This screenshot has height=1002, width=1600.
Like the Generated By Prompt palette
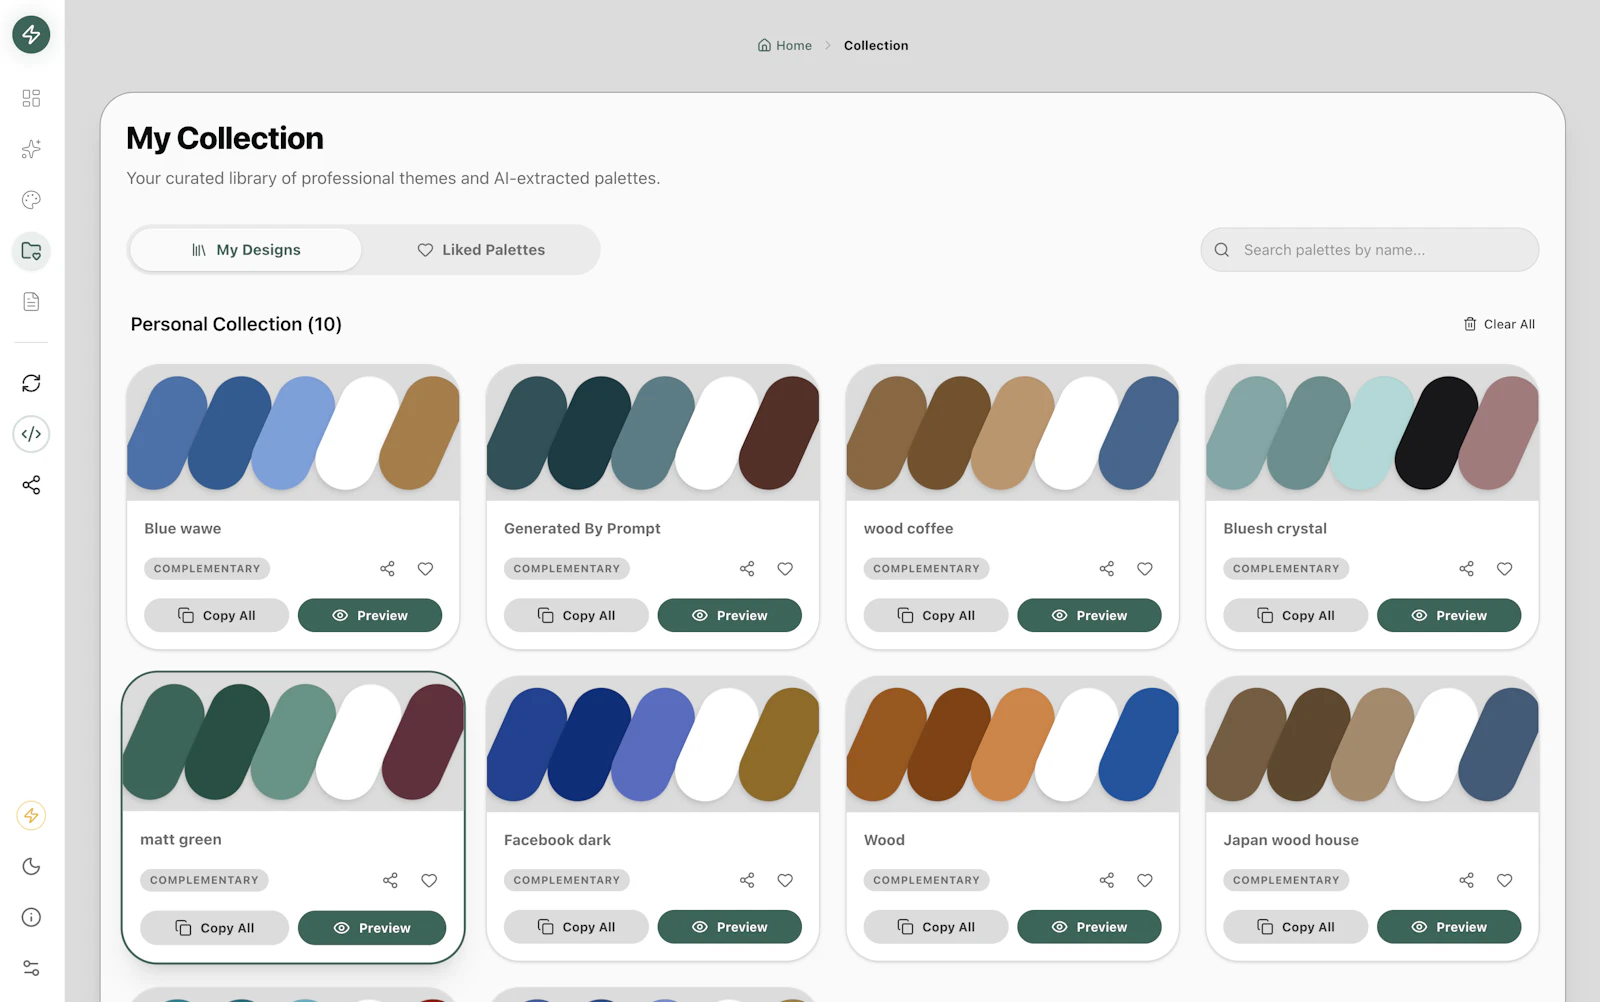click(x=785, y=569)
